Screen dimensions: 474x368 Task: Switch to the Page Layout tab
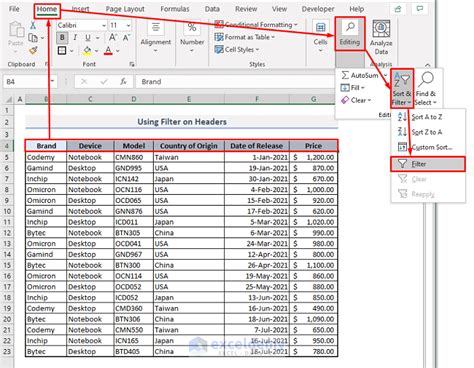pyautogui.click(x=125, y=9)
